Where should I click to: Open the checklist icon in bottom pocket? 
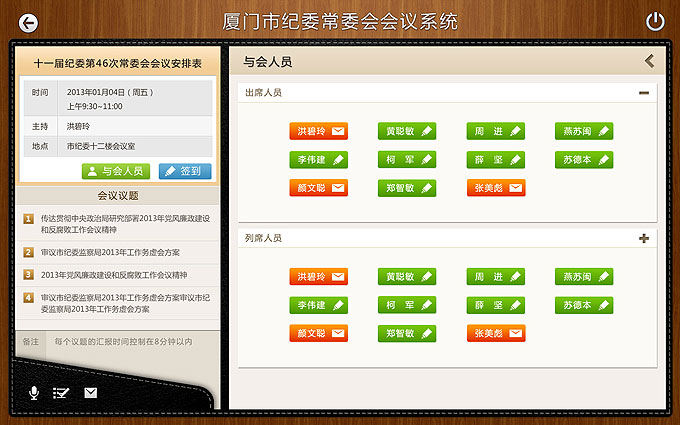point(62,393)
